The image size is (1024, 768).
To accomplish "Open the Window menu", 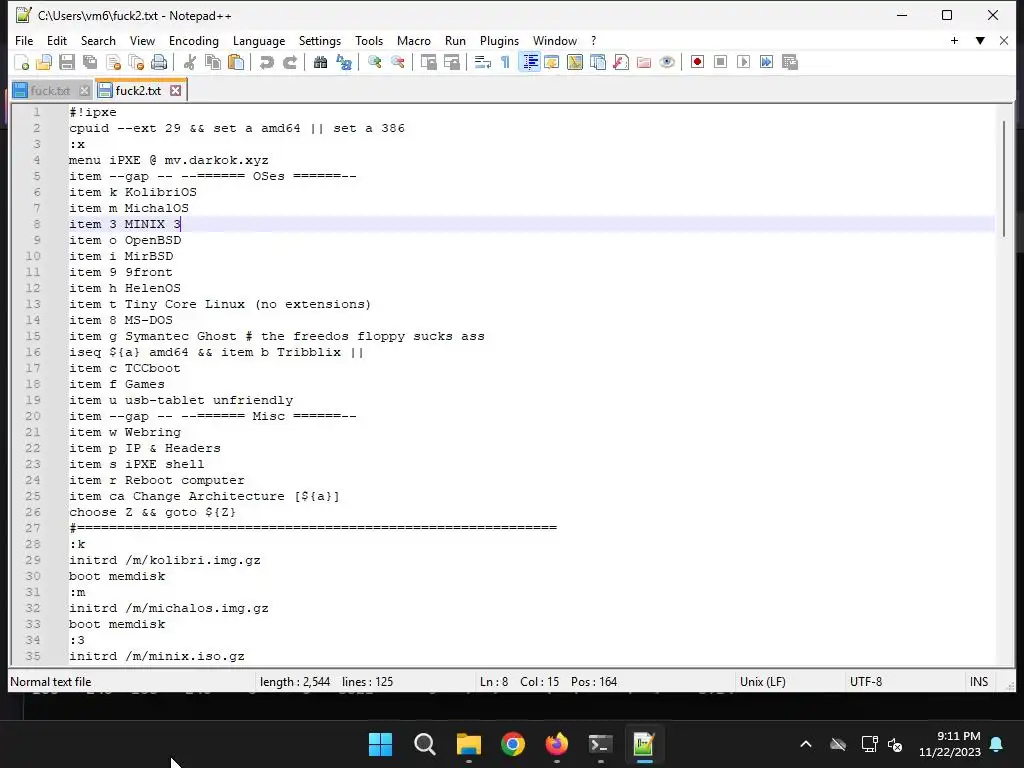I will coord(554,40).
